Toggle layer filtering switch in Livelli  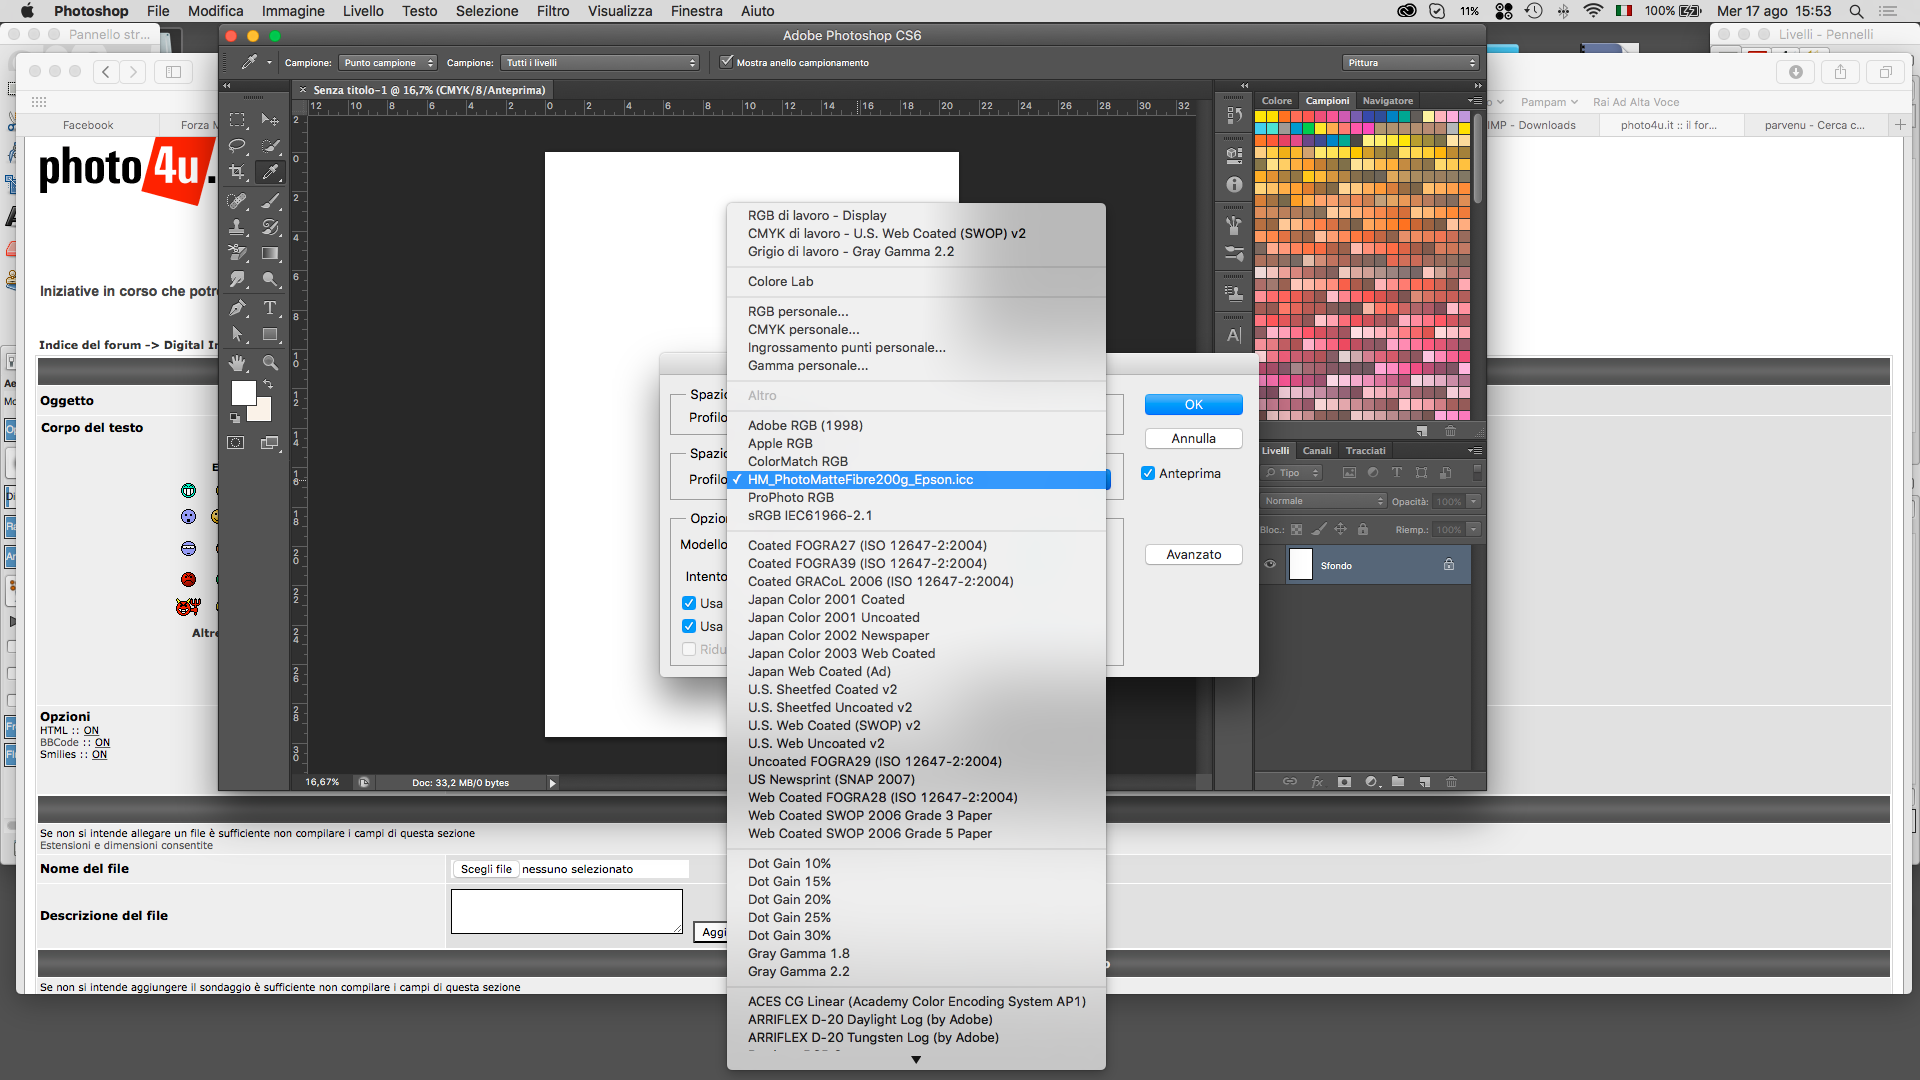click(1477, 473)
